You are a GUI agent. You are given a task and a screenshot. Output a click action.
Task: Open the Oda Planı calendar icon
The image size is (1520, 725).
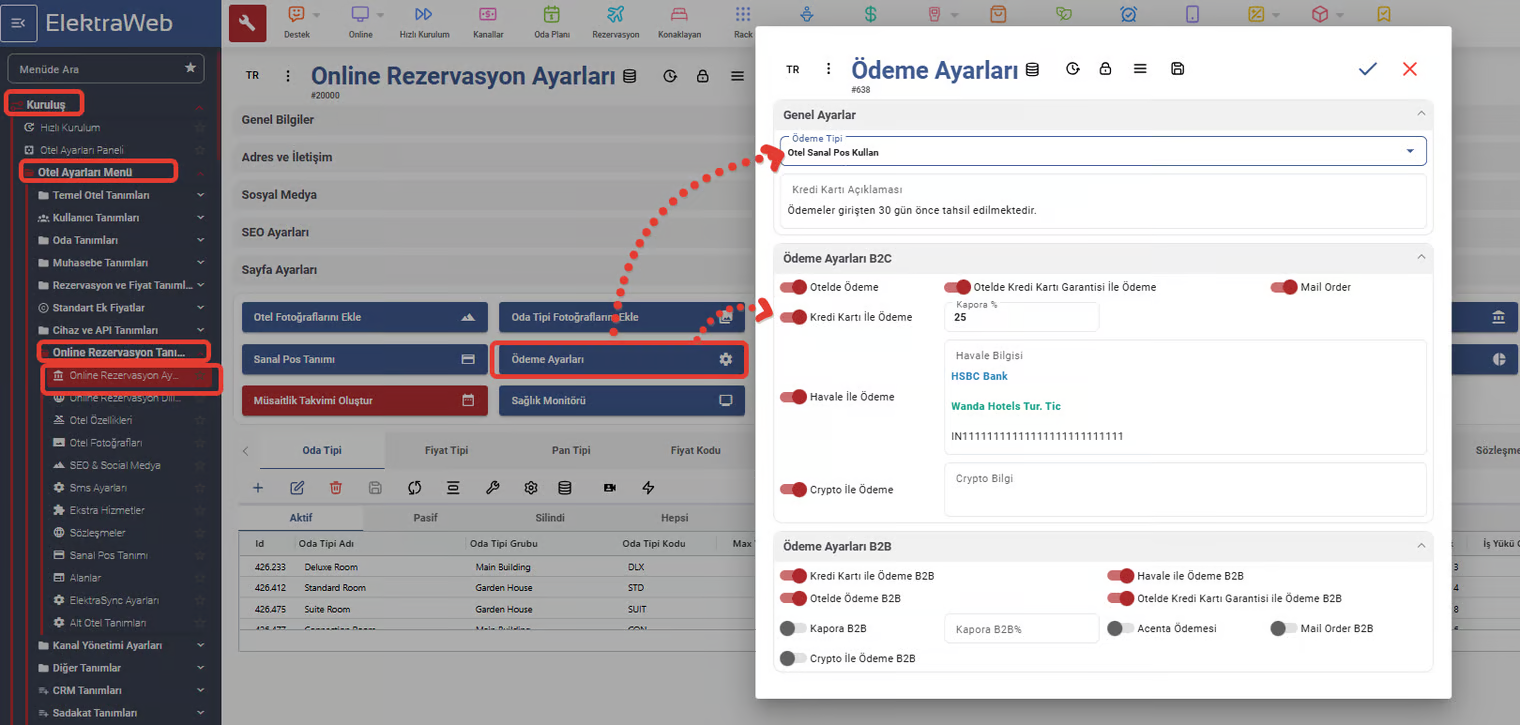[552, 15]
